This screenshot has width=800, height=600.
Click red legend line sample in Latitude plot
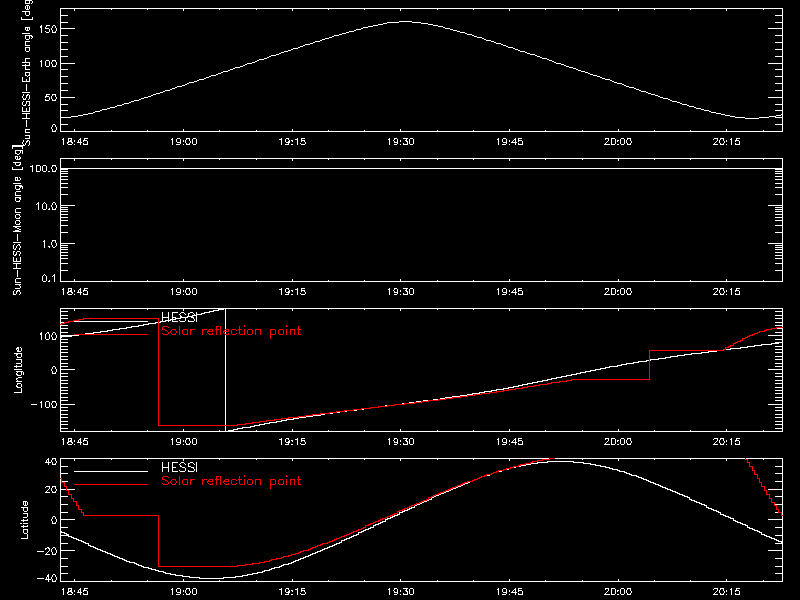point(111,485)
